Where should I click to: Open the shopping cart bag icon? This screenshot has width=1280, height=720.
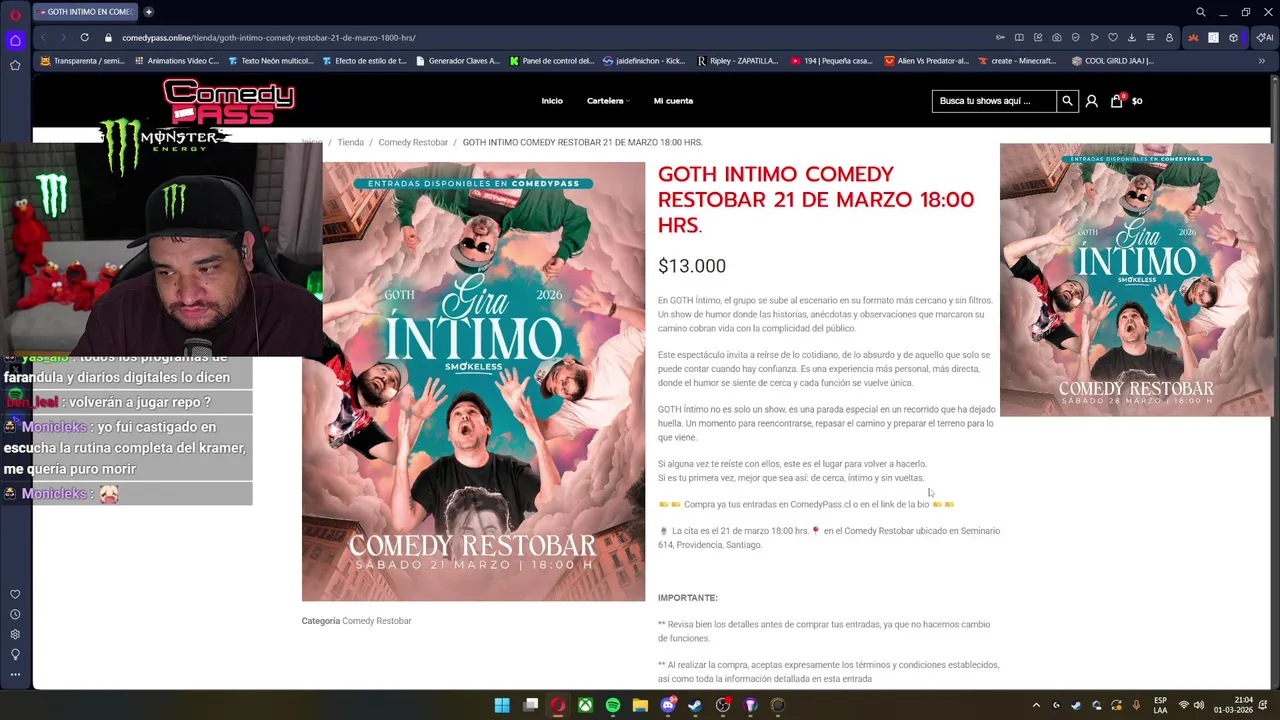pyautogui.click(x=1117, y=101)
